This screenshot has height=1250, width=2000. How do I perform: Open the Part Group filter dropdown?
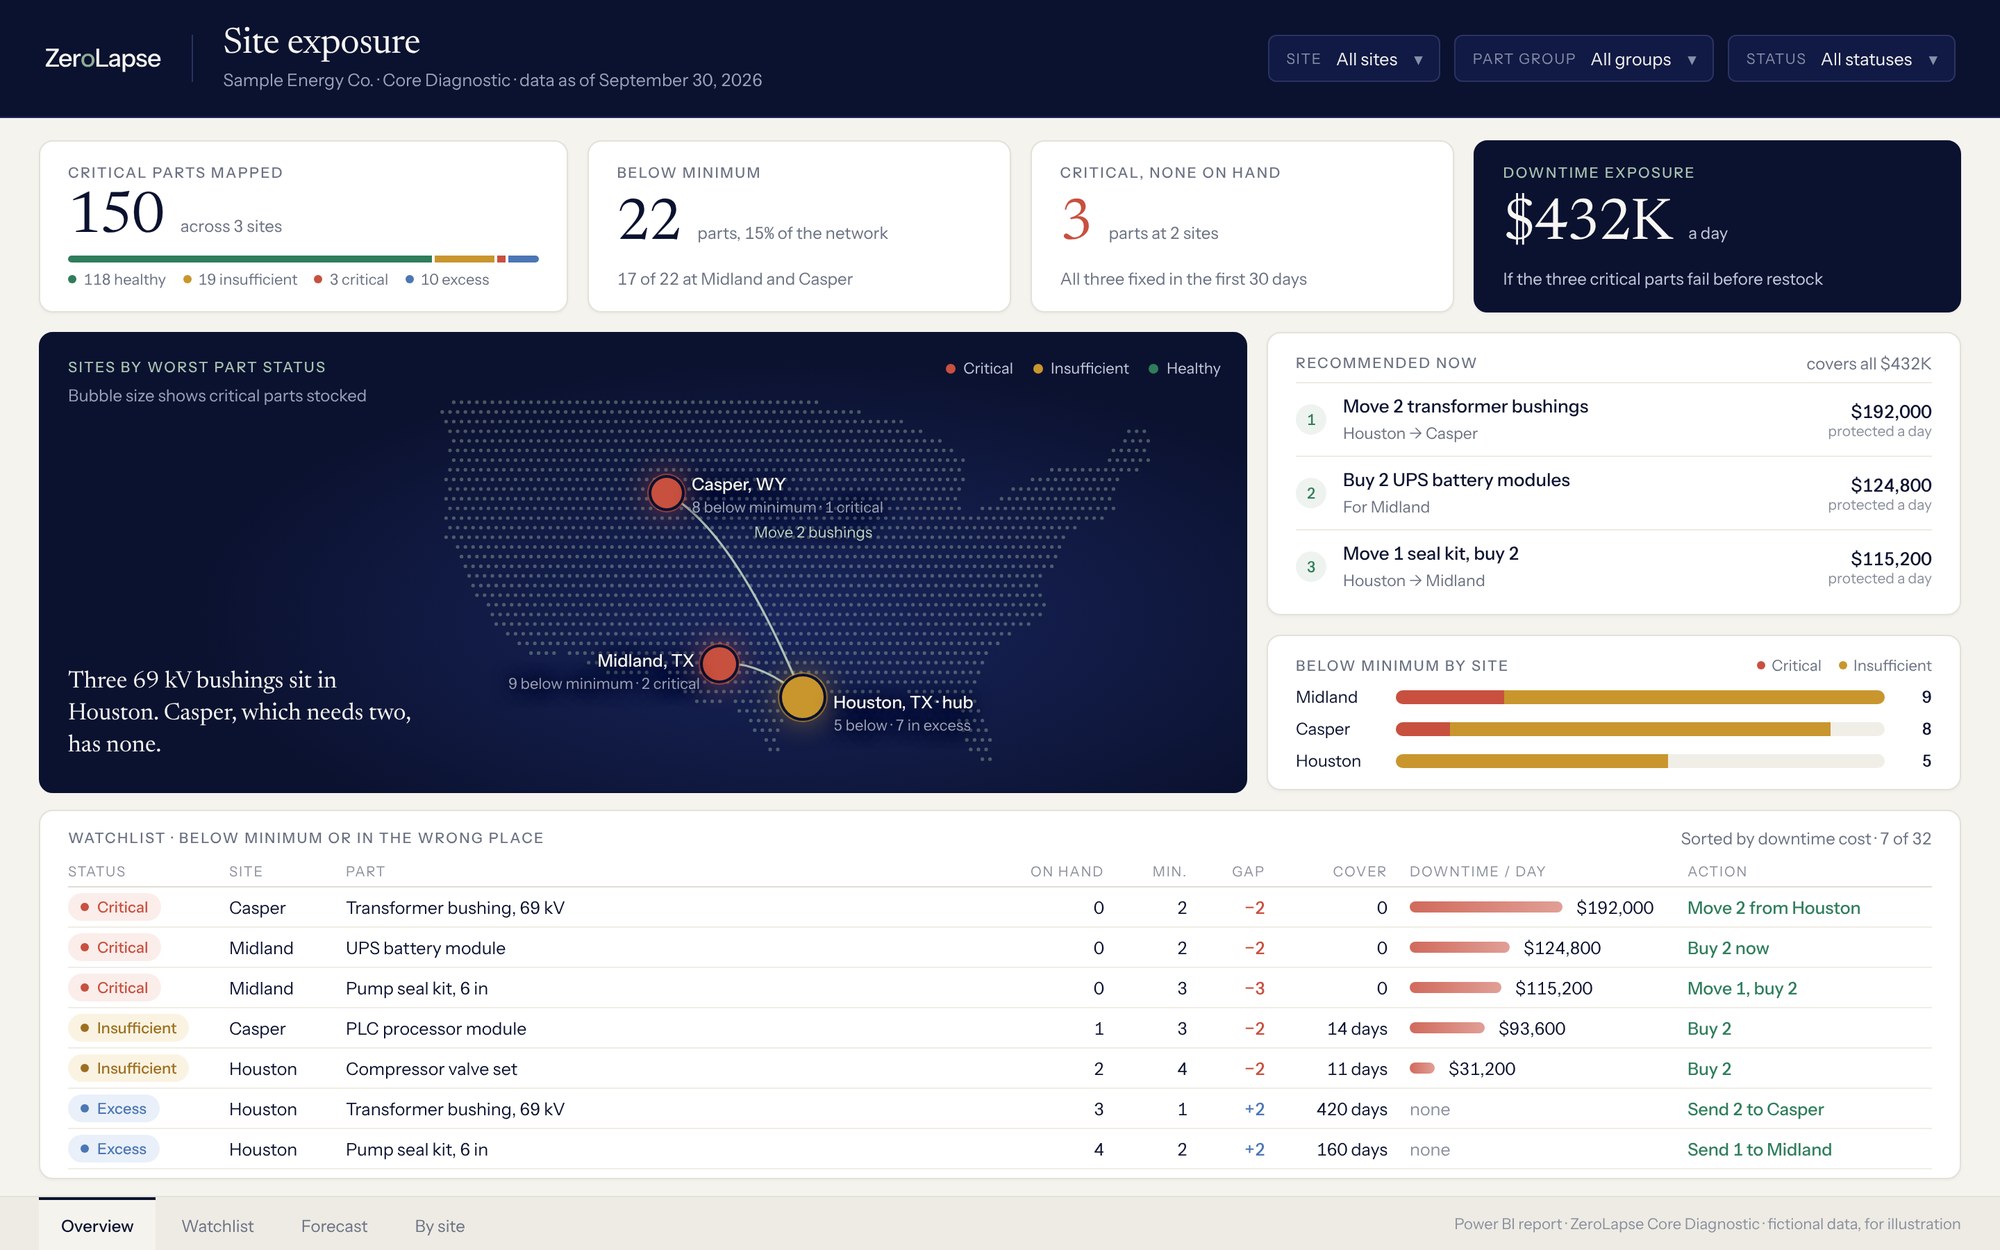(x=1583, y=59)
